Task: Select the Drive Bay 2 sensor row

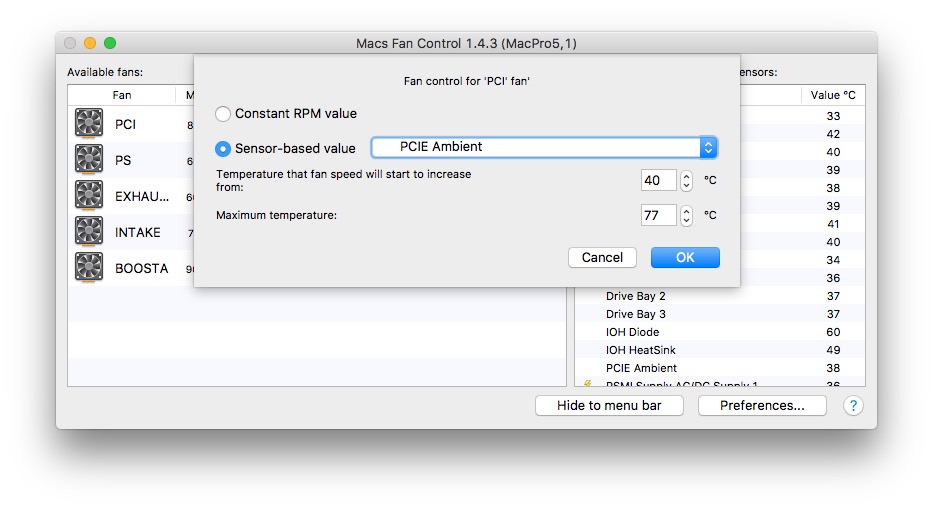Action: (720, 296)
